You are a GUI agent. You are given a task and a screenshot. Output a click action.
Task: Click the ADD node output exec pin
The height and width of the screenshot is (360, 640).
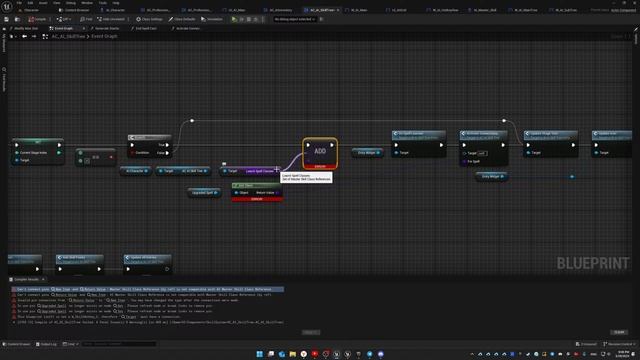tap(332, 145)
